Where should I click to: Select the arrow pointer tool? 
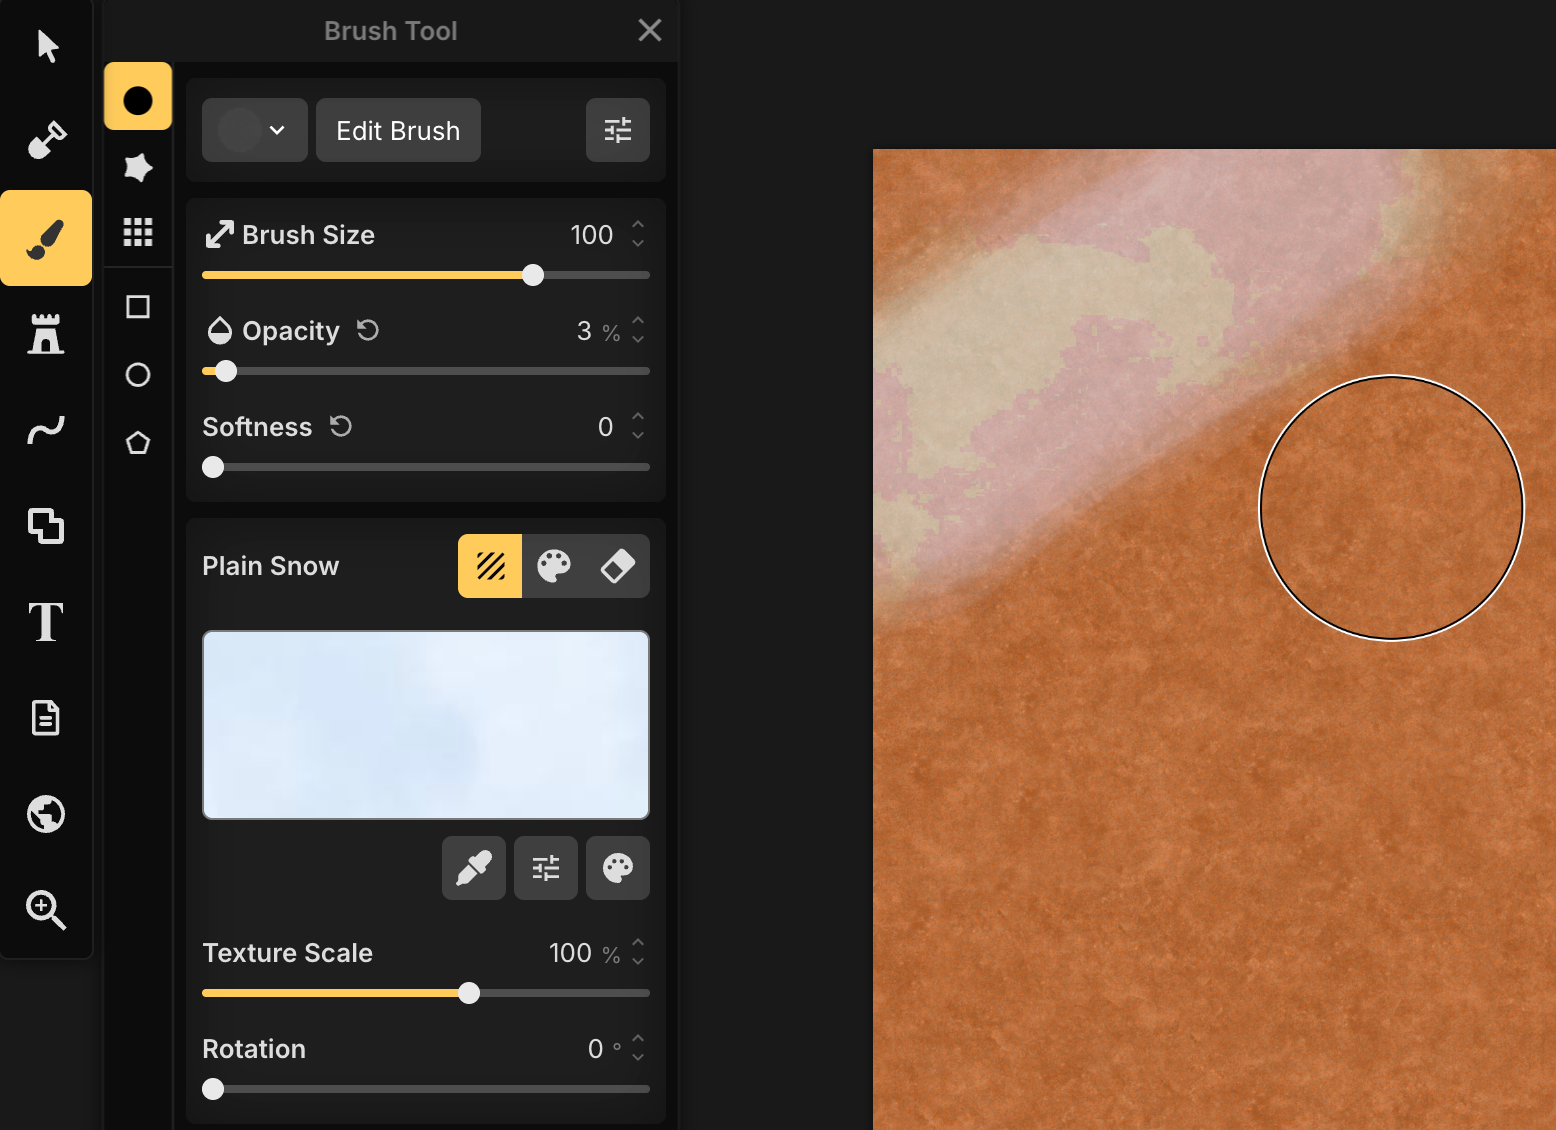tap(47, 46)
